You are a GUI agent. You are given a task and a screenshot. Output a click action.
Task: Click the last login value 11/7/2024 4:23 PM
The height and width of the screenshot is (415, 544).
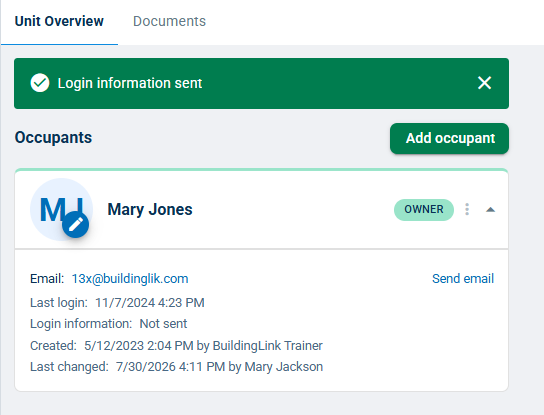(150, 303)
